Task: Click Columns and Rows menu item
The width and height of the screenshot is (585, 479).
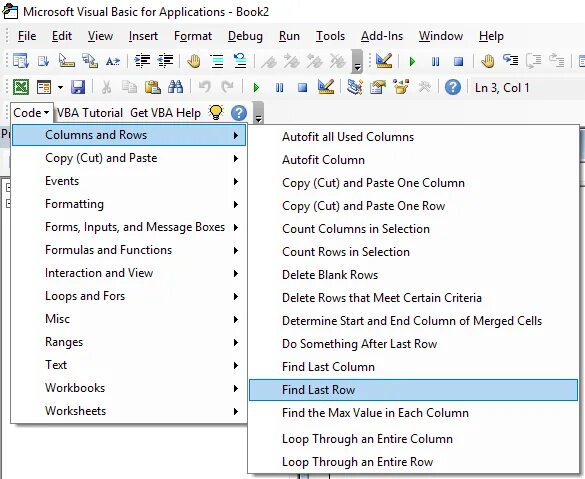Action: point(129,135)
